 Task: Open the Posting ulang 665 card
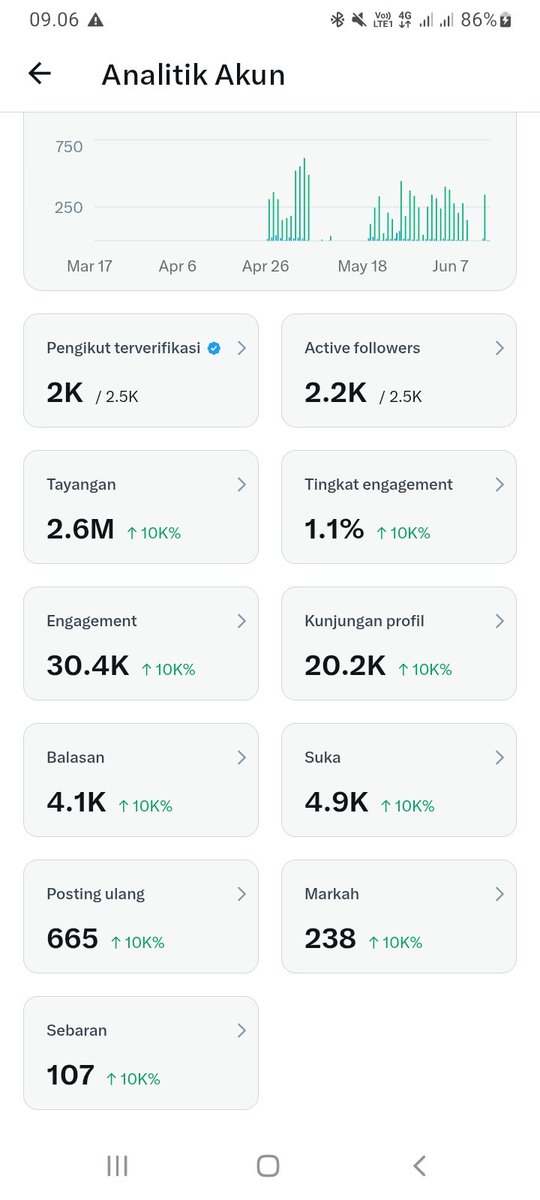point(141,916)
